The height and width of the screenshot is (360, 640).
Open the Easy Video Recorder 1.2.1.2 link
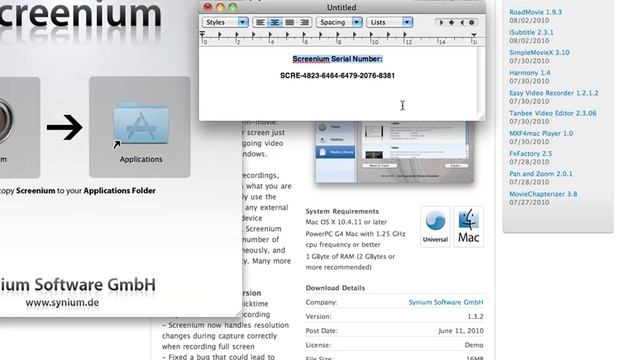coord(554,93)
